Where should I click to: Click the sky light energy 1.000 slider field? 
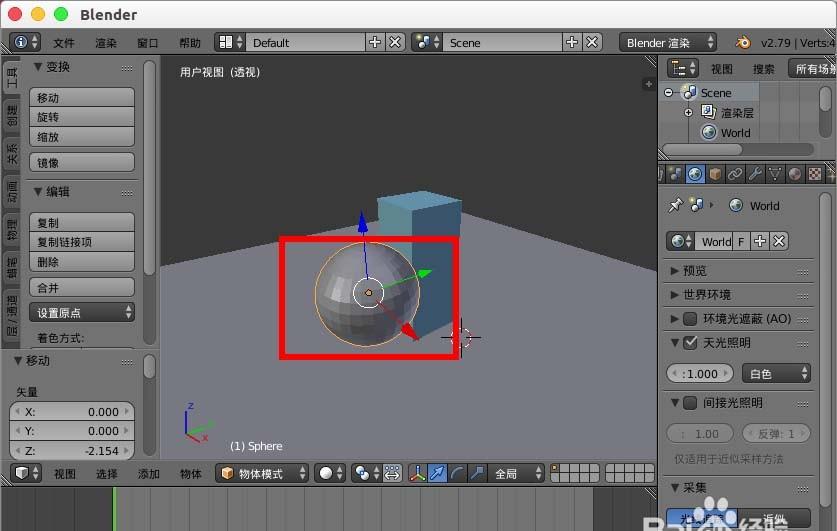[x=700, y=373]
